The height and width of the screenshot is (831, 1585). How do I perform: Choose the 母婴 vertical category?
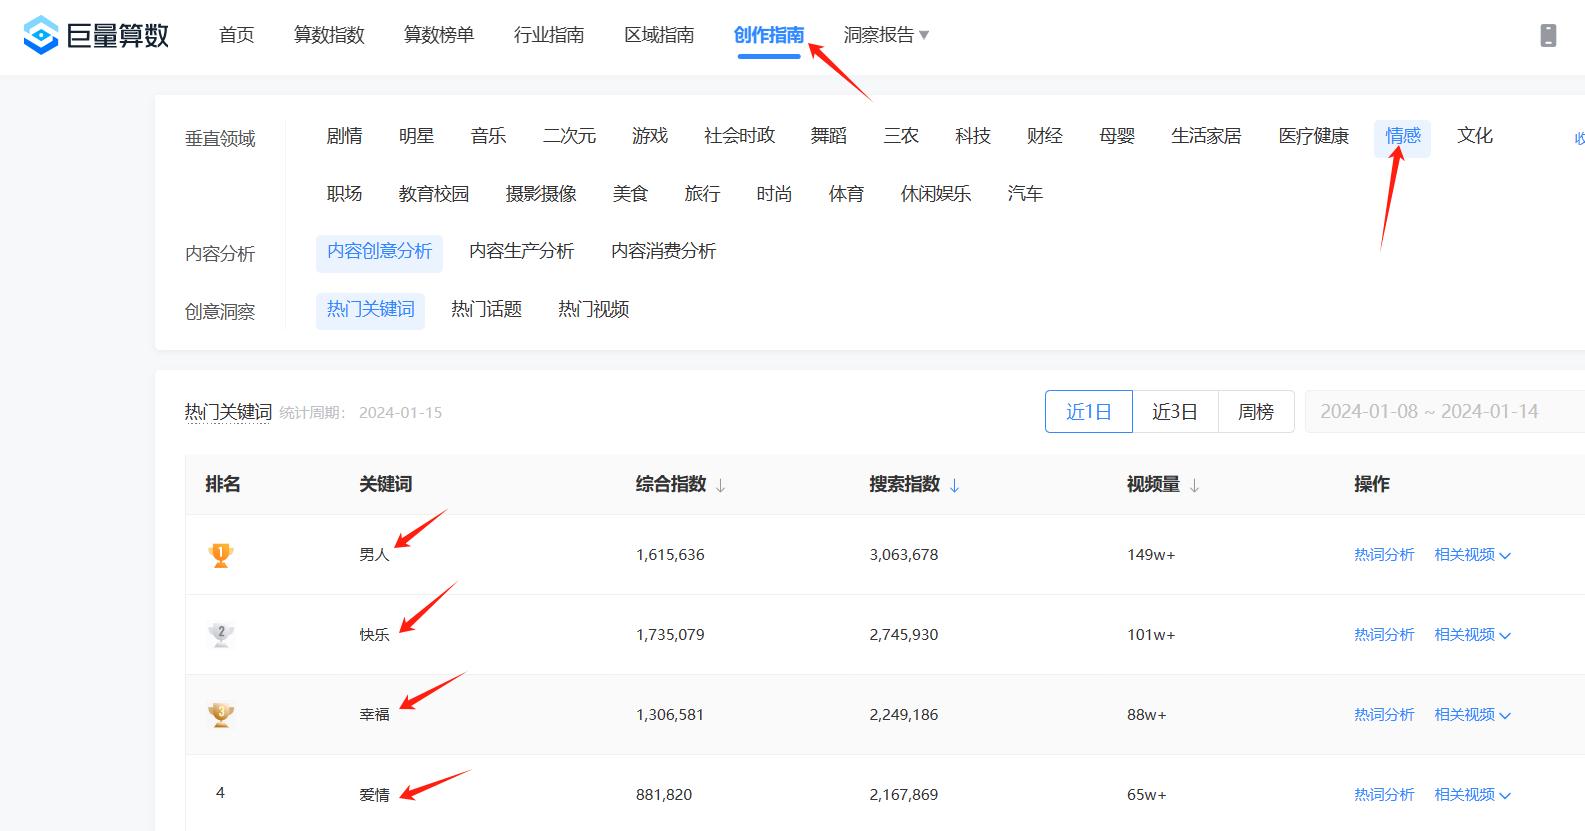click(x=1116, y=136)
